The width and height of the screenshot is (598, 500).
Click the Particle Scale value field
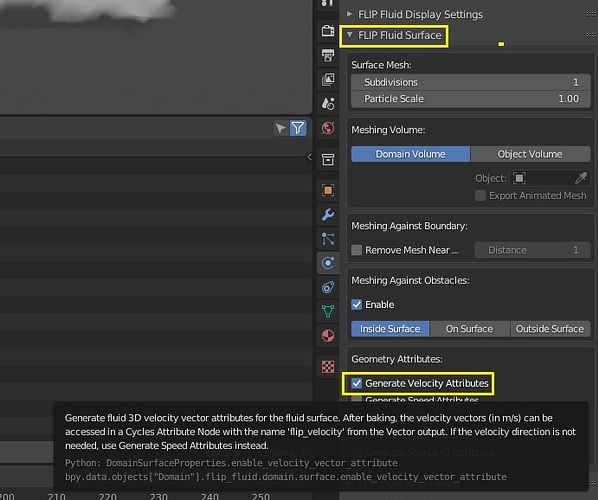(471, 99)
